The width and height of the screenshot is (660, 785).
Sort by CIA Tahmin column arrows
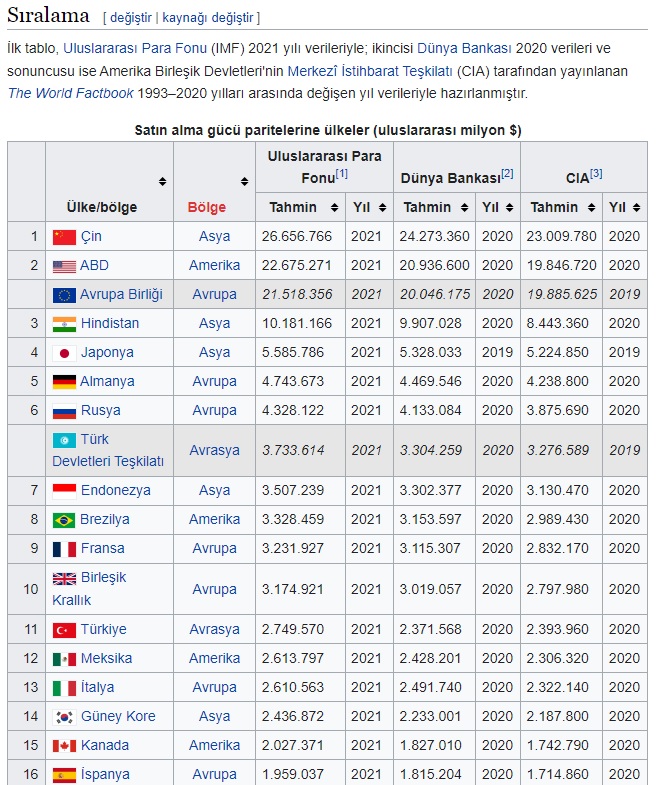pos(592,208)
